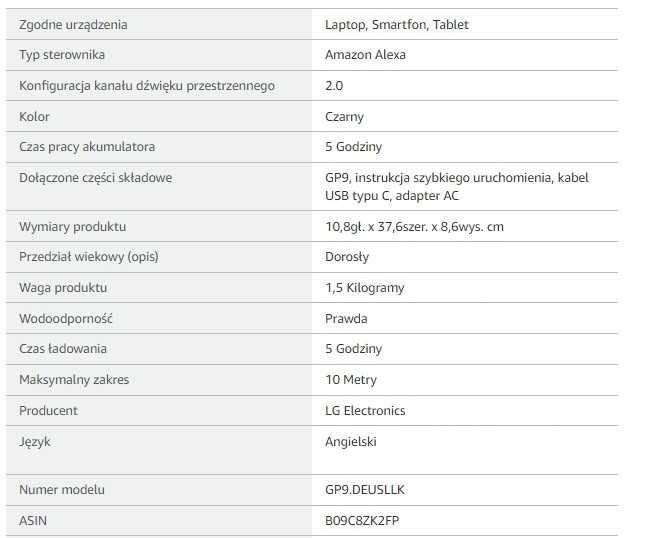The image size is (661, 538).
Task: Click the "Czas ładowania" label
Action: (63, 349)
